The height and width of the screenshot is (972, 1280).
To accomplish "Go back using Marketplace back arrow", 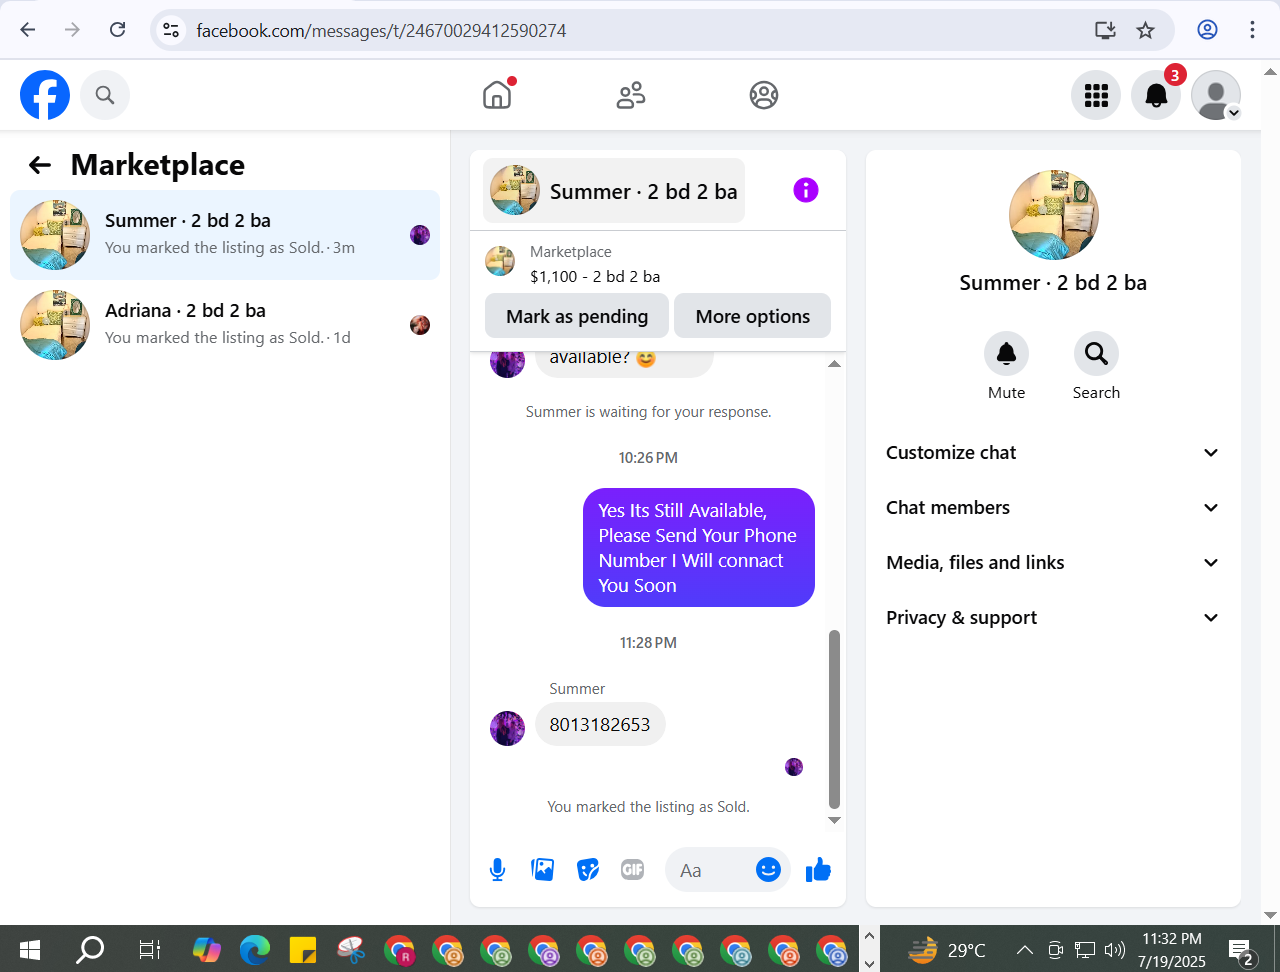I will click(40, 165).
